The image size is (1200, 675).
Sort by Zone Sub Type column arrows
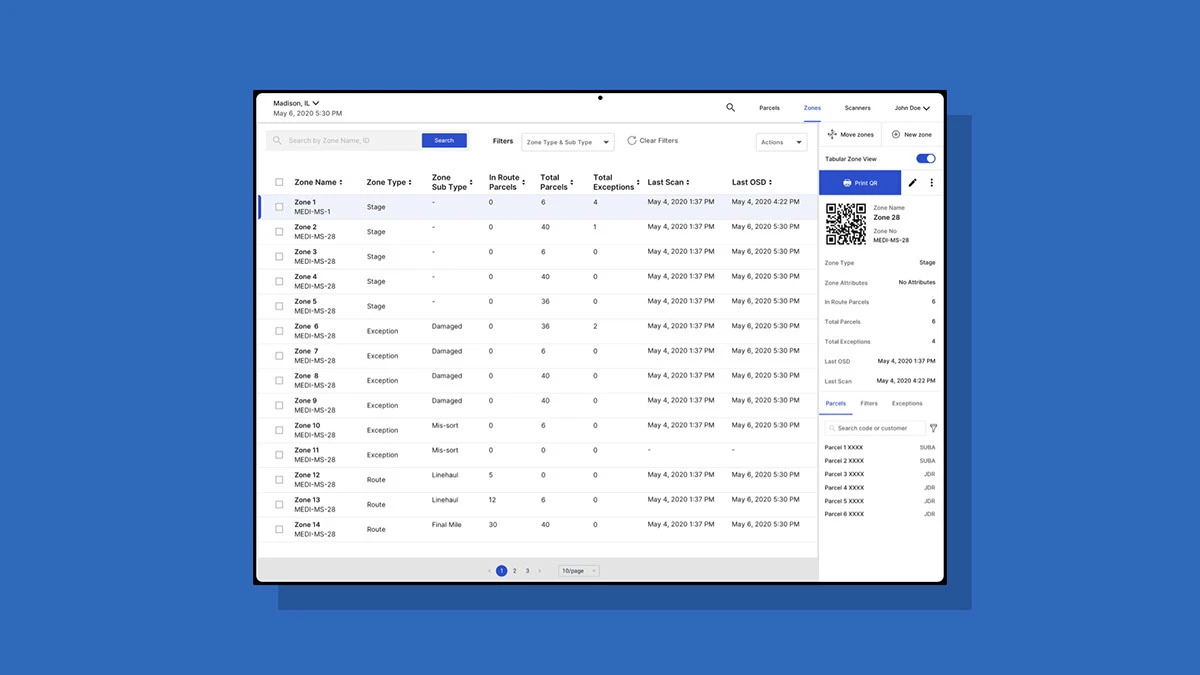pyautogui.click(x=471, y=183)
